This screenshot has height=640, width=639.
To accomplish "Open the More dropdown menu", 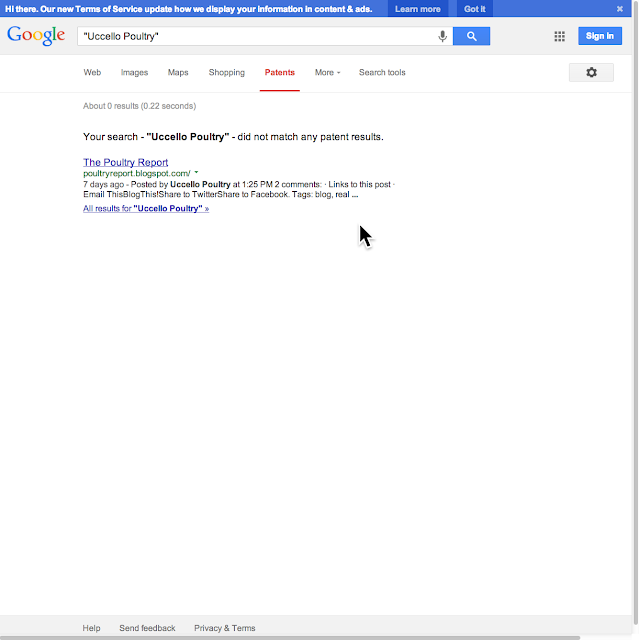I will tap(327, 73).
